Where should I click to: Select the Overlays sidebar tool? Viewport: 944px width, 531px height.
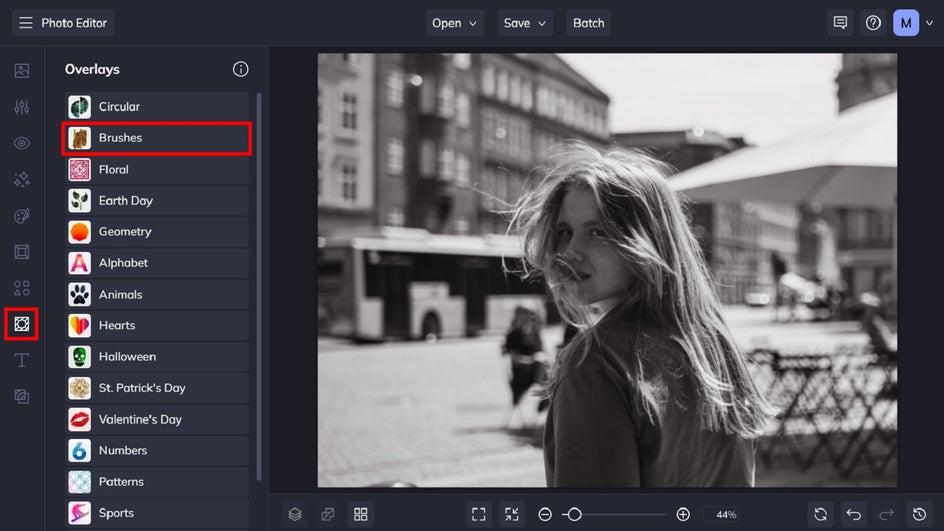(x=22, y=324)
